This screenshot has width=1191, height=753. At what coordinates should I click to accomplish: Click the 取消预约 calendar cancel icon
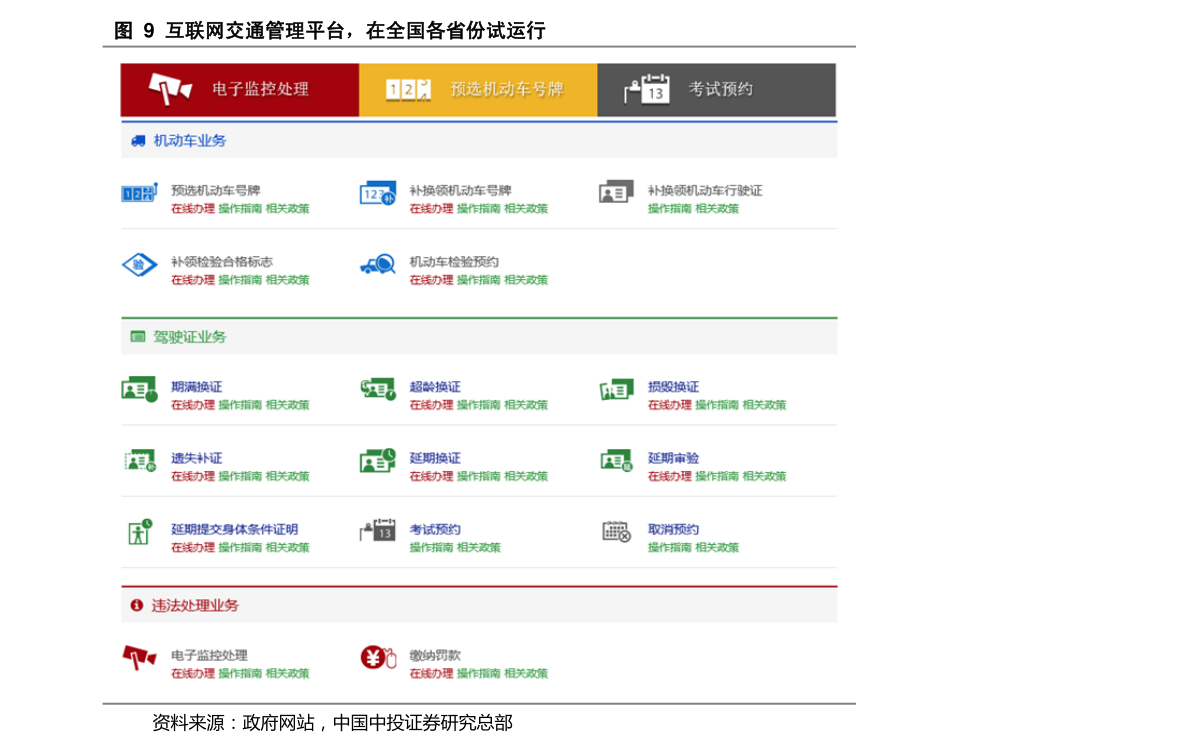pos(616,531)
